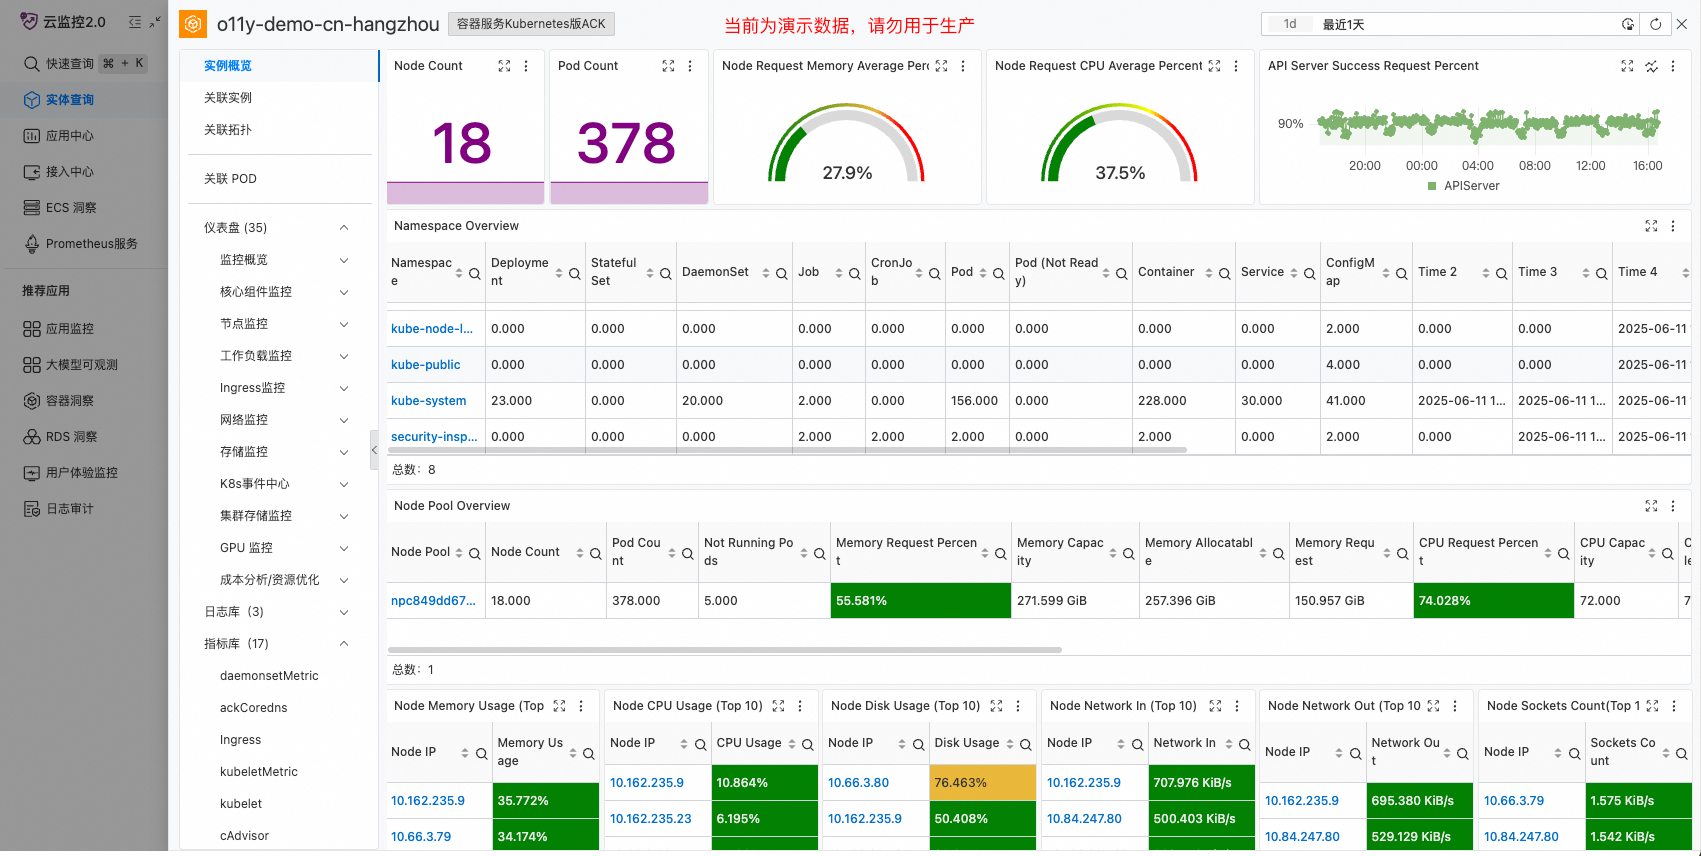Expand the 日志库 (3) section

pos(344,612)
